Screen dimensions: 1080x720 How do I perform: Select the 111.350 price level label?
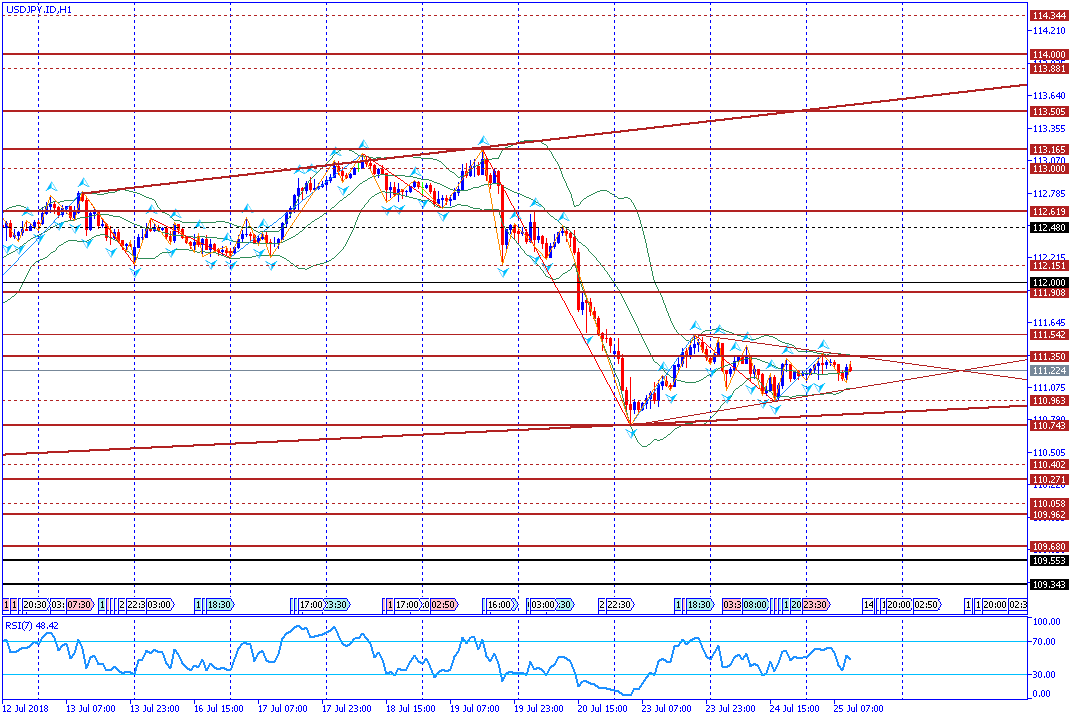click(1048, 356)
